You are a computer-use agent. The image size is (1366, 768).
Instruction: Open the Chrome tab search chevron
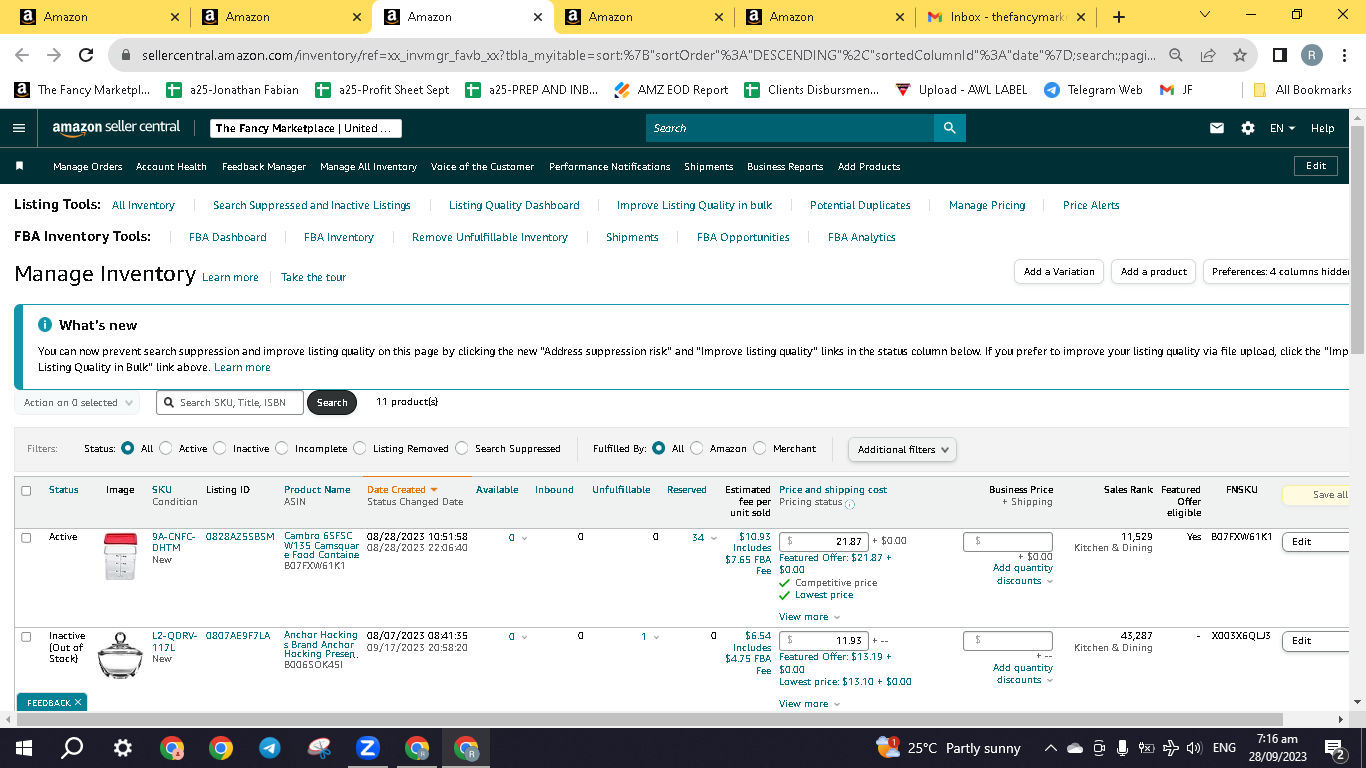pyautogui.click(x=1204, y=15)
